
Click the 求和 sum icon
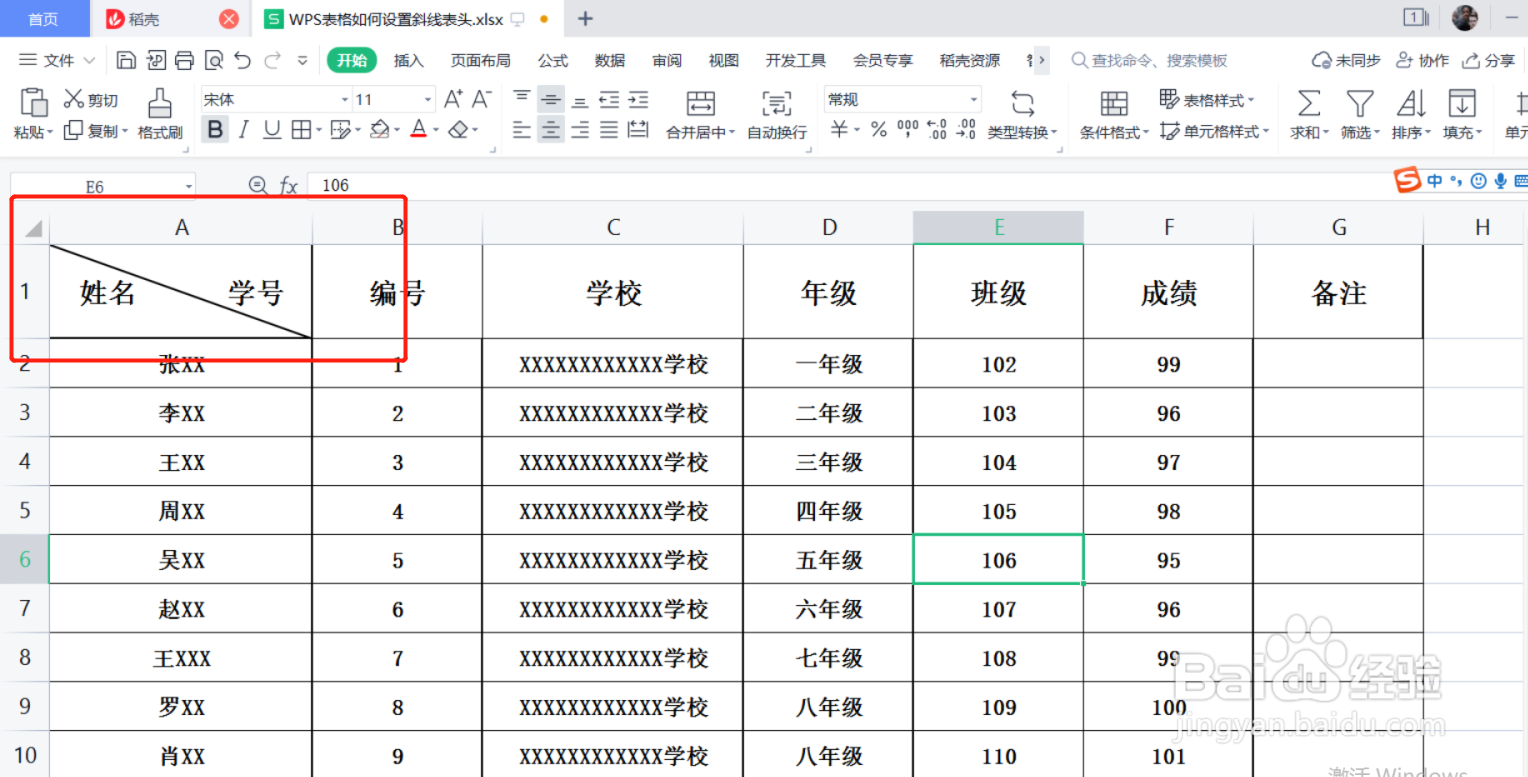pyautogui.click(x=1307, y=114)
